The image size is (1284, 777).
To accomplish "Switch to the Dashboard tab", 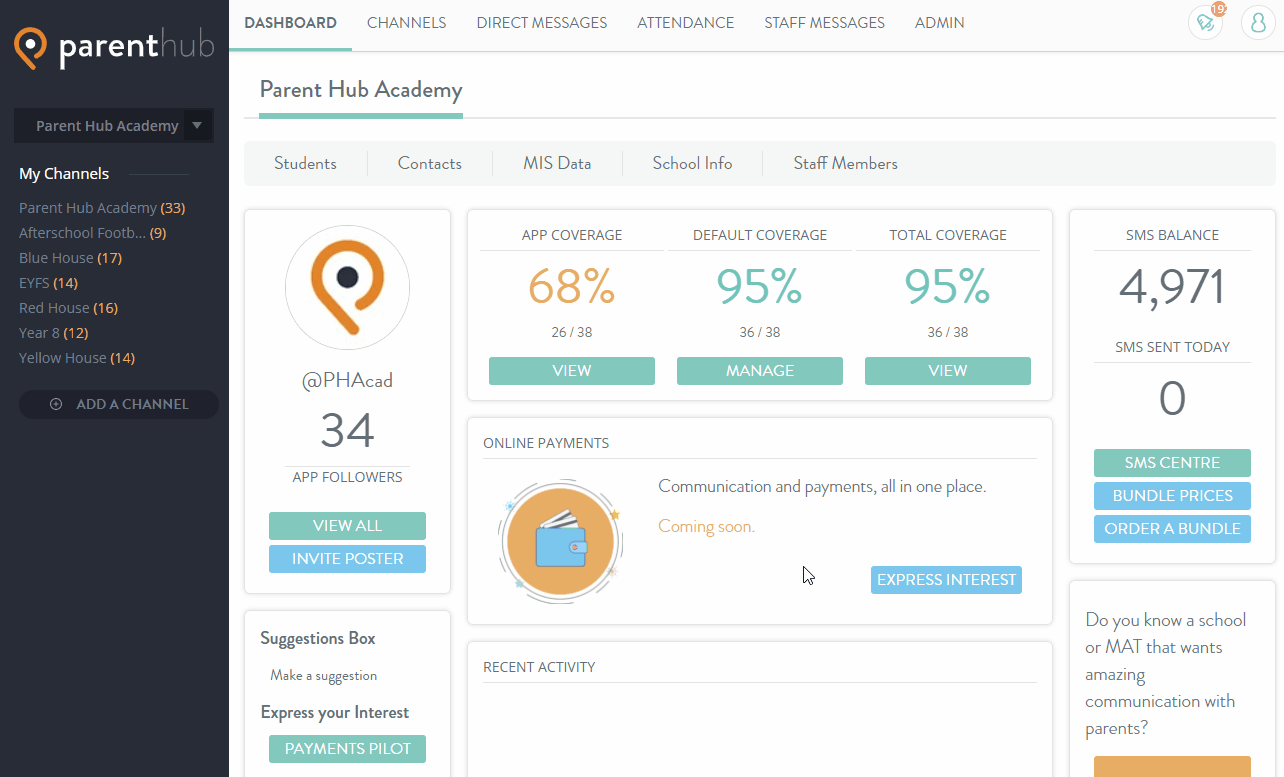I will click(290, 22).
